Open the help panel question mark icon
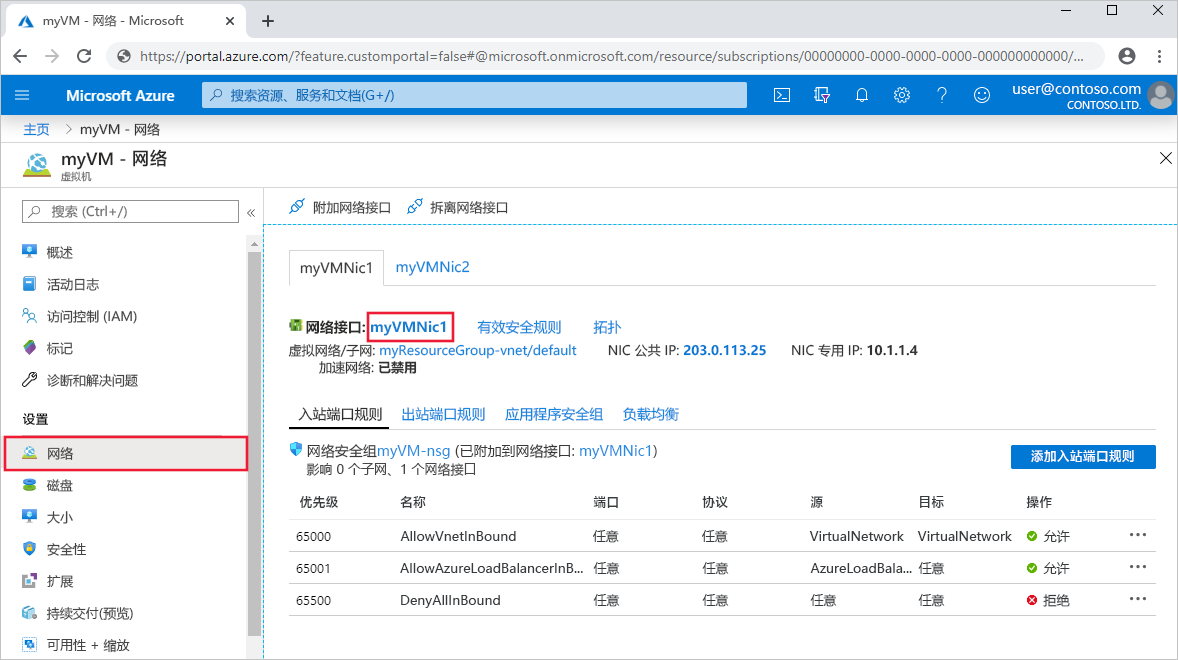 point(941,94)
